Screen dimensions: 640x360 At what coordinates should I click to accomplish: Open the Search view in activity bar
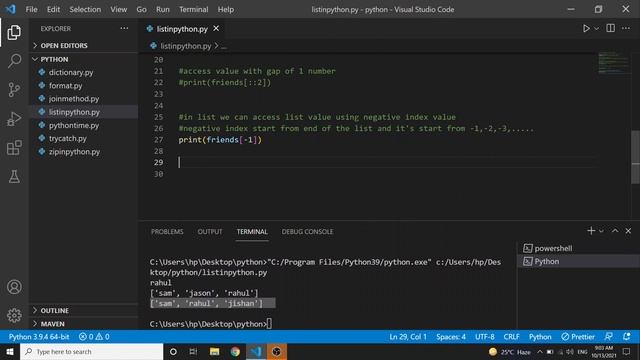pyautogui.click(x=14, y=61)
